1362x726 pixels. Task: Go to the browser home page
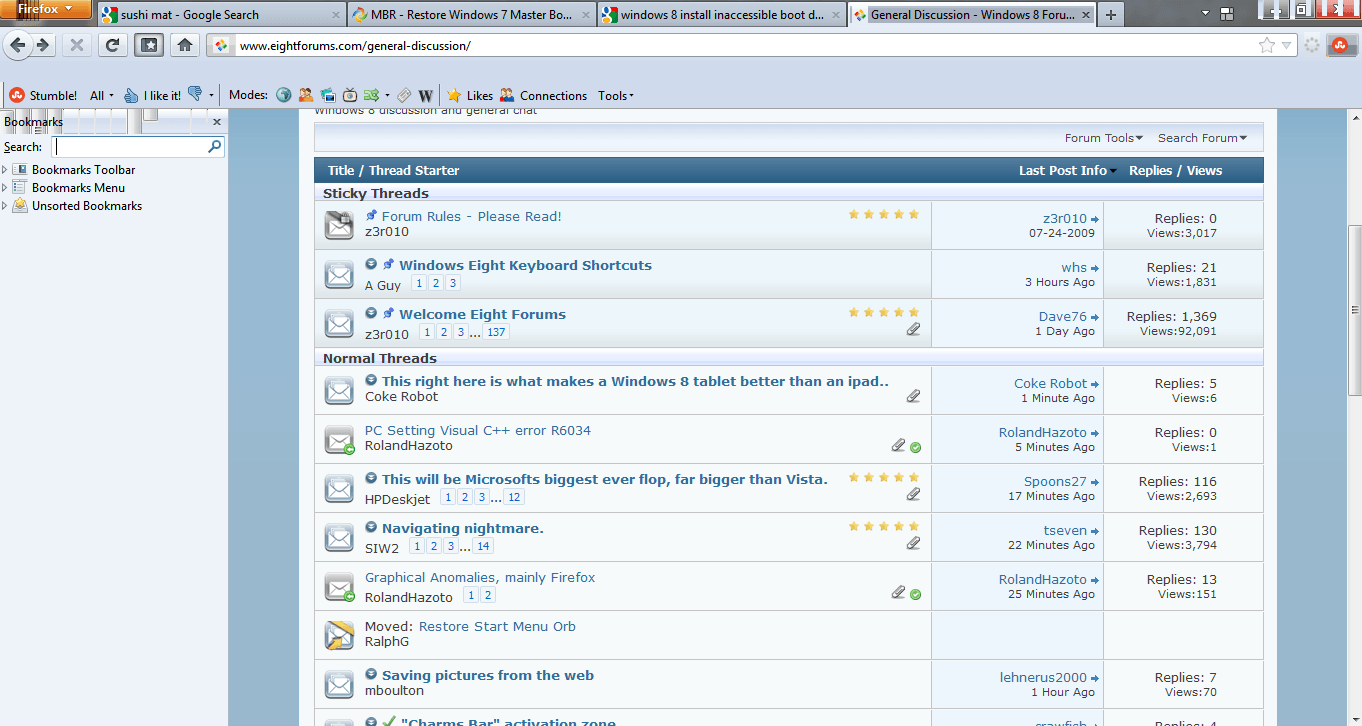[x=184, y=45]
